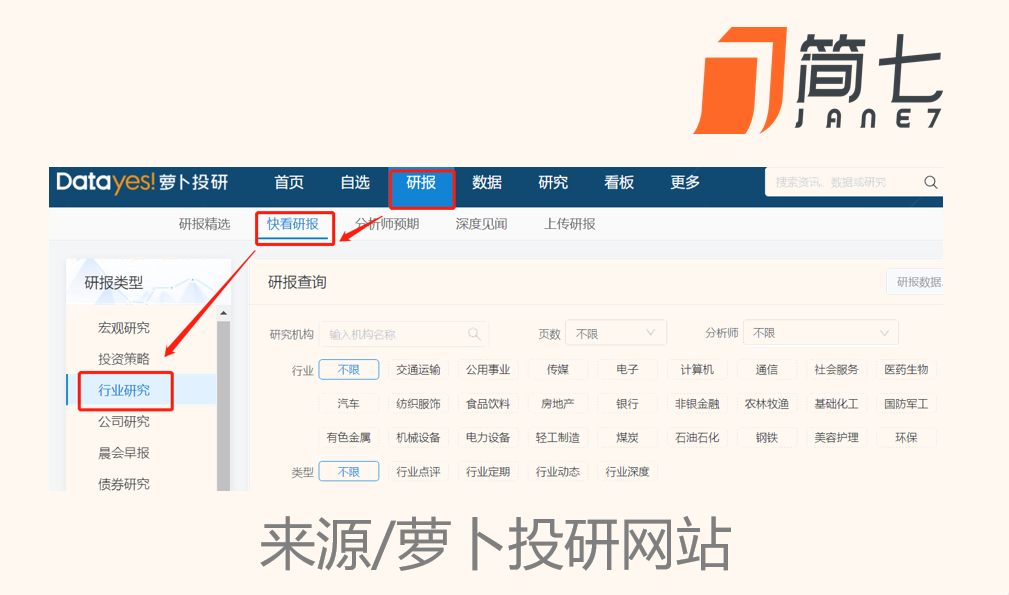The image size is (1009, 595).
Task: Select 机械设备 industry filter
Action: (x=418, y=438)
